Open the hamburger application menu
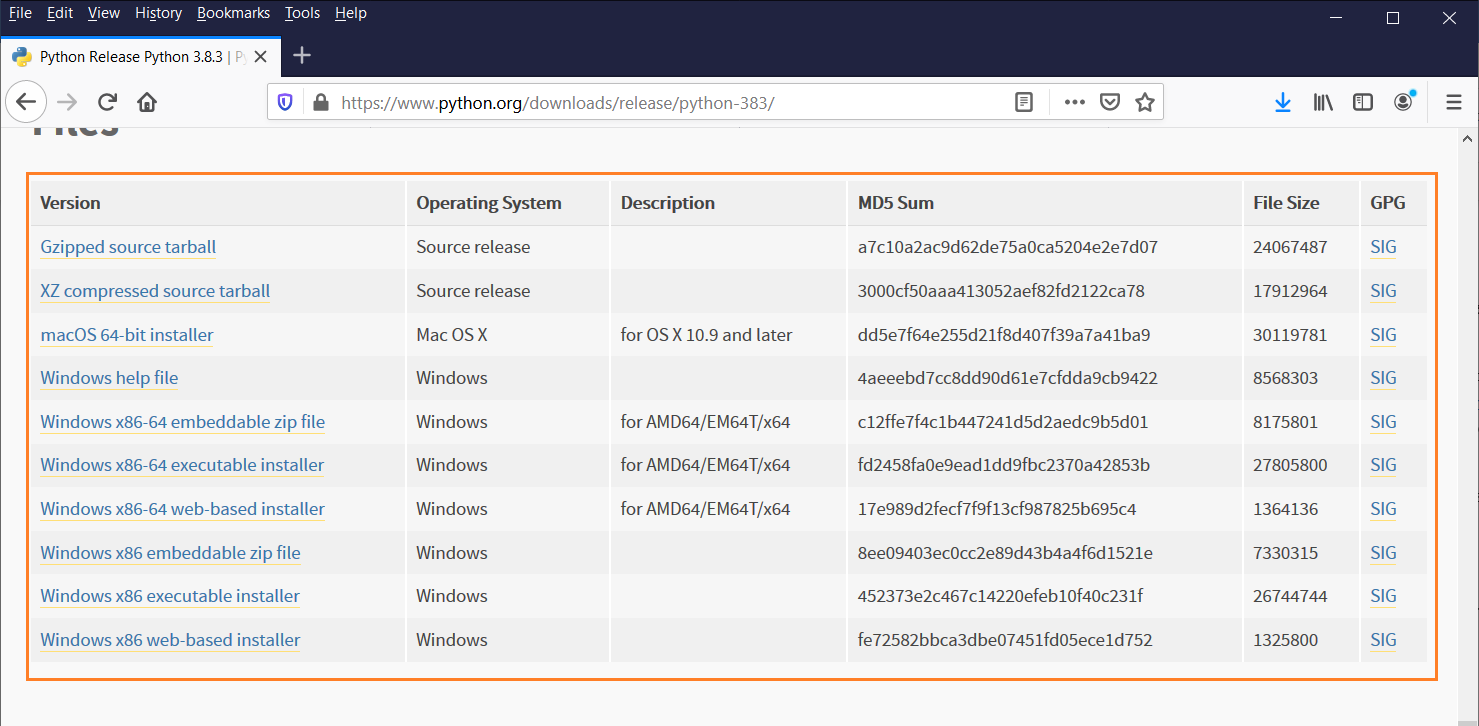The image size is (1479, 726). point(1455,102)
